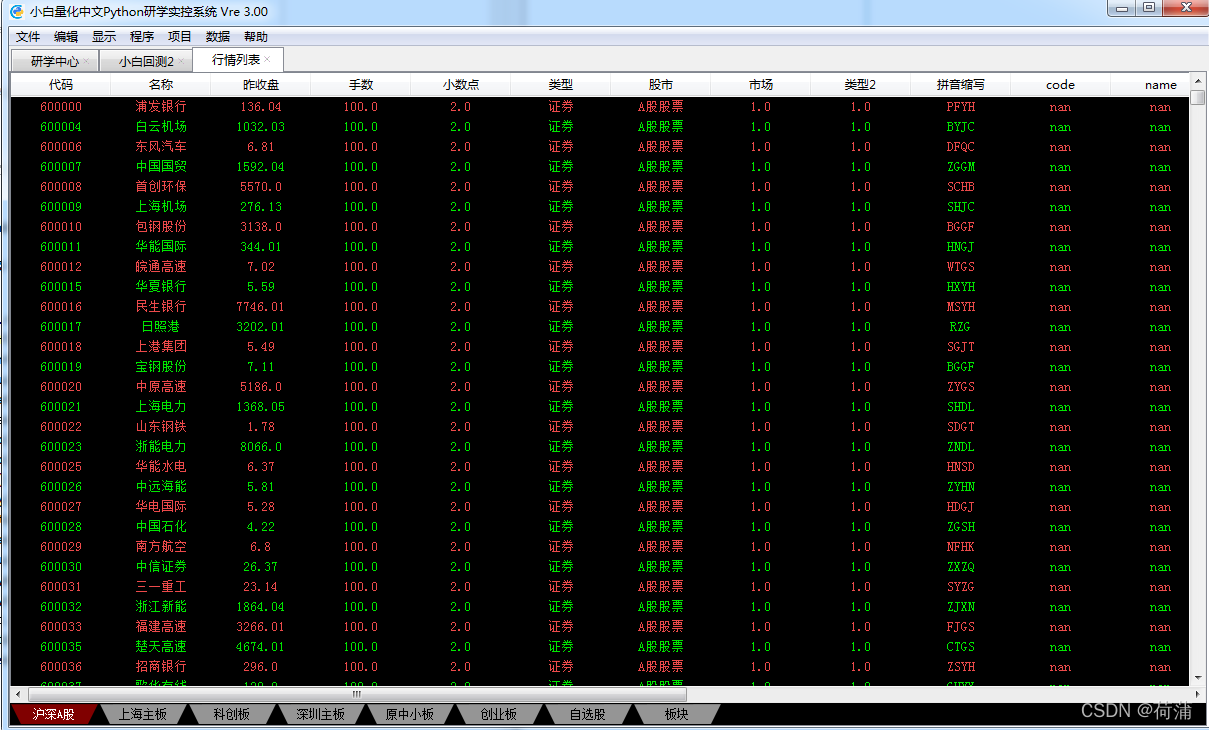Click pinyin code HNGJ
Screen dimensions: 1209x730
[961, 247]
